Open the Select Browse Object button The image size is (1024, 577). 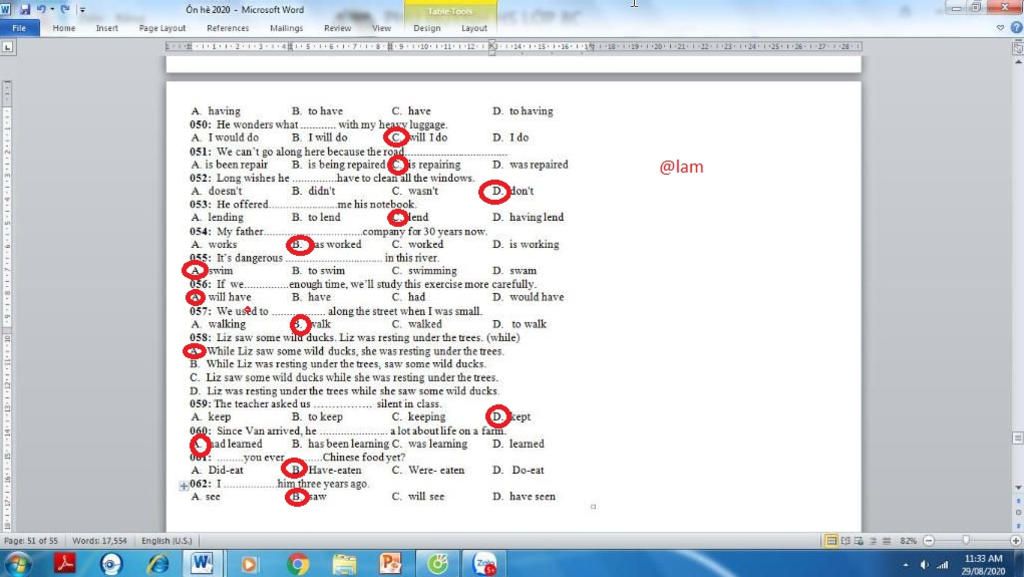tap(1017, 512)
